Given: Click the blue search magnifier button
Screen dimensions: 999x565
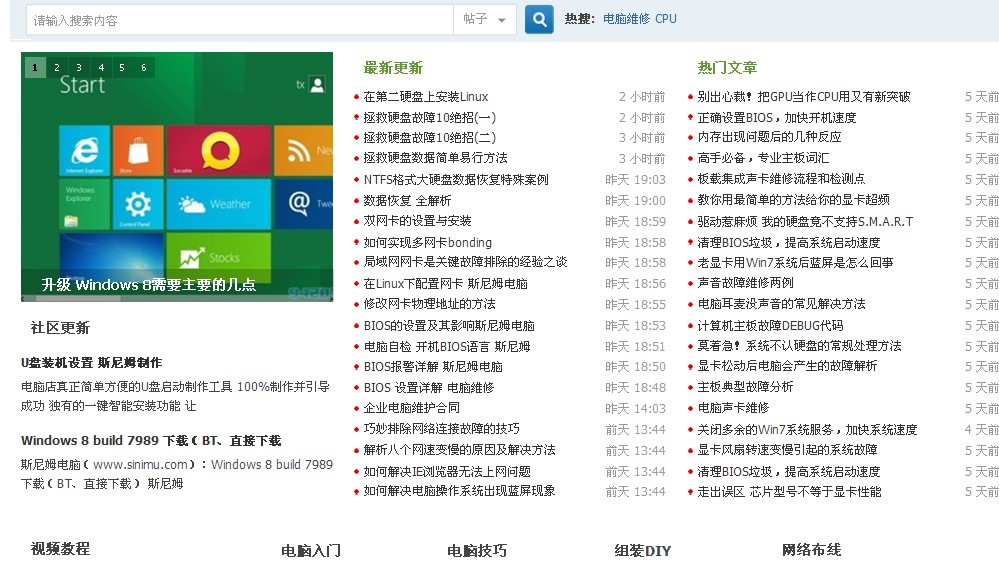Looking at the screenshot, I should tap(539, 19).
